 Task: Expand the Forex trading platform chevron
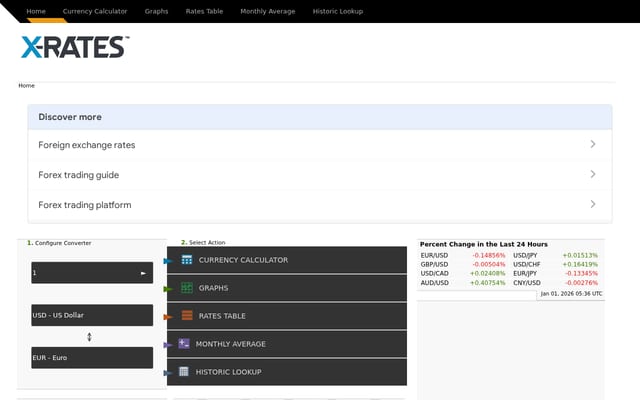[x=593, y=204]
